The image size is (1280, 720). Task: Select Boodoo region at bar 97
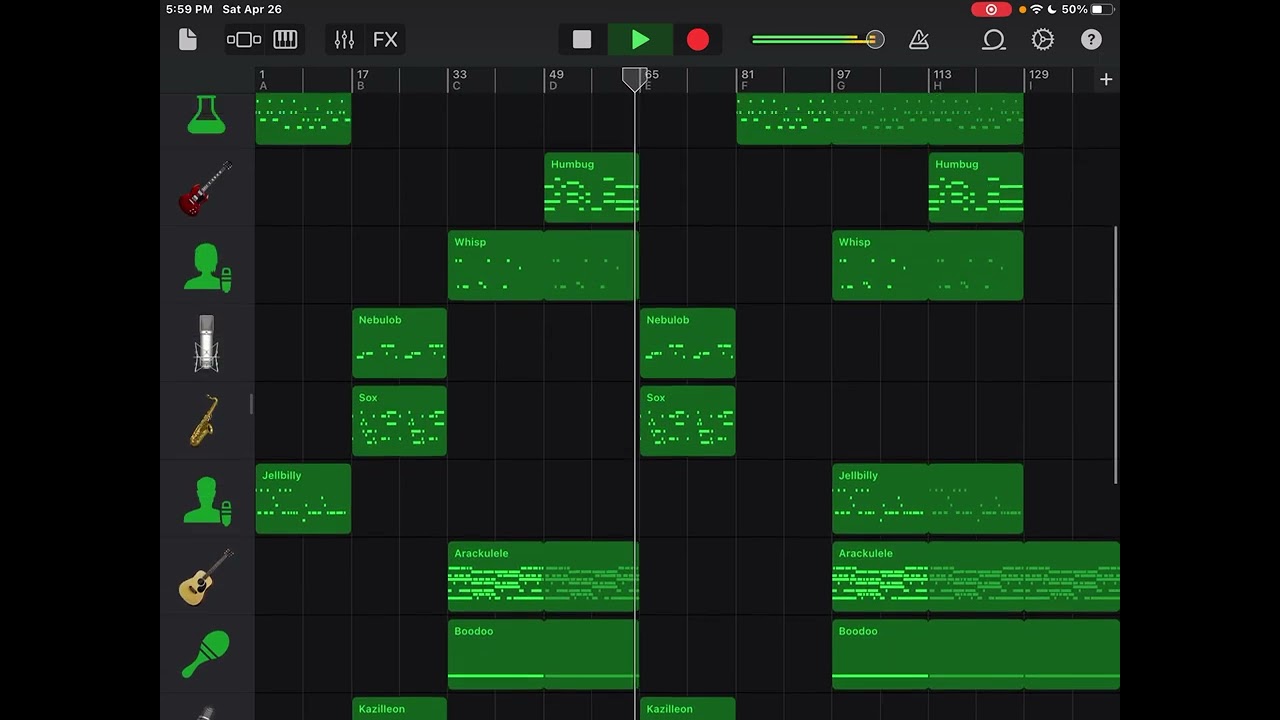[976, 655]
